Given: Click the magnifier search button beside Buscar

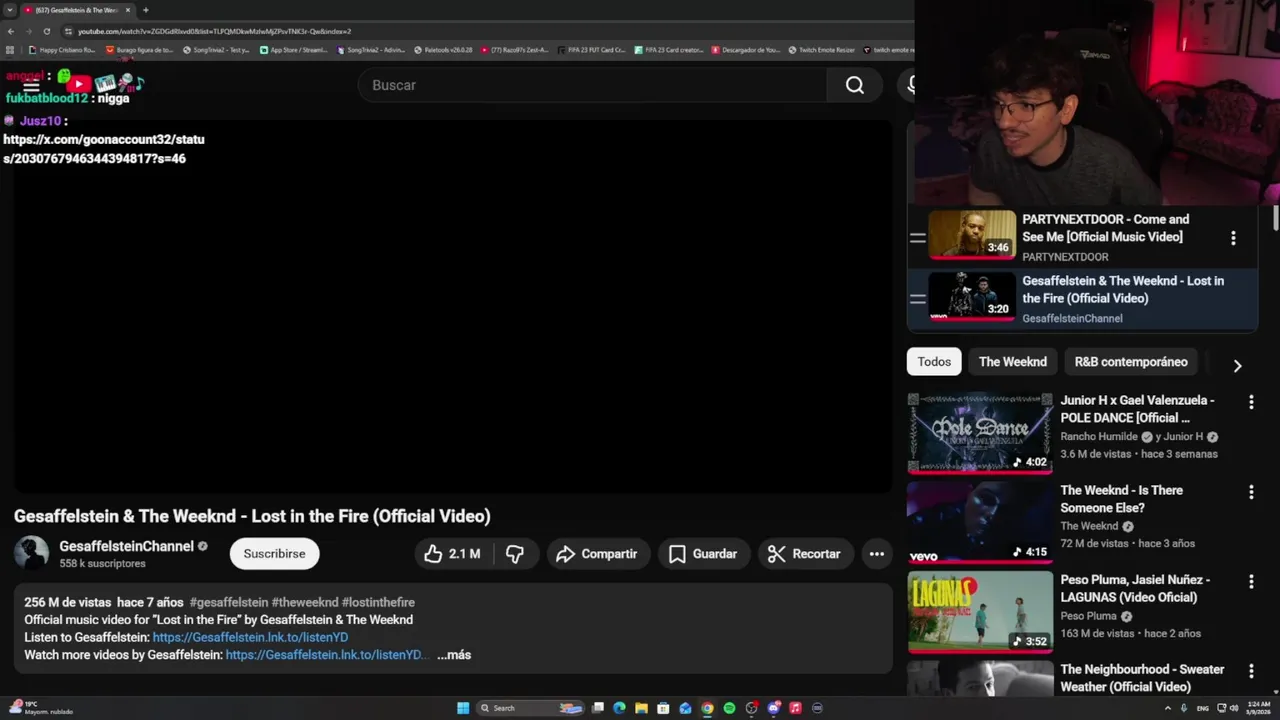Looking at the screenshot, I should pyautogui.click(x=855, y=85).
